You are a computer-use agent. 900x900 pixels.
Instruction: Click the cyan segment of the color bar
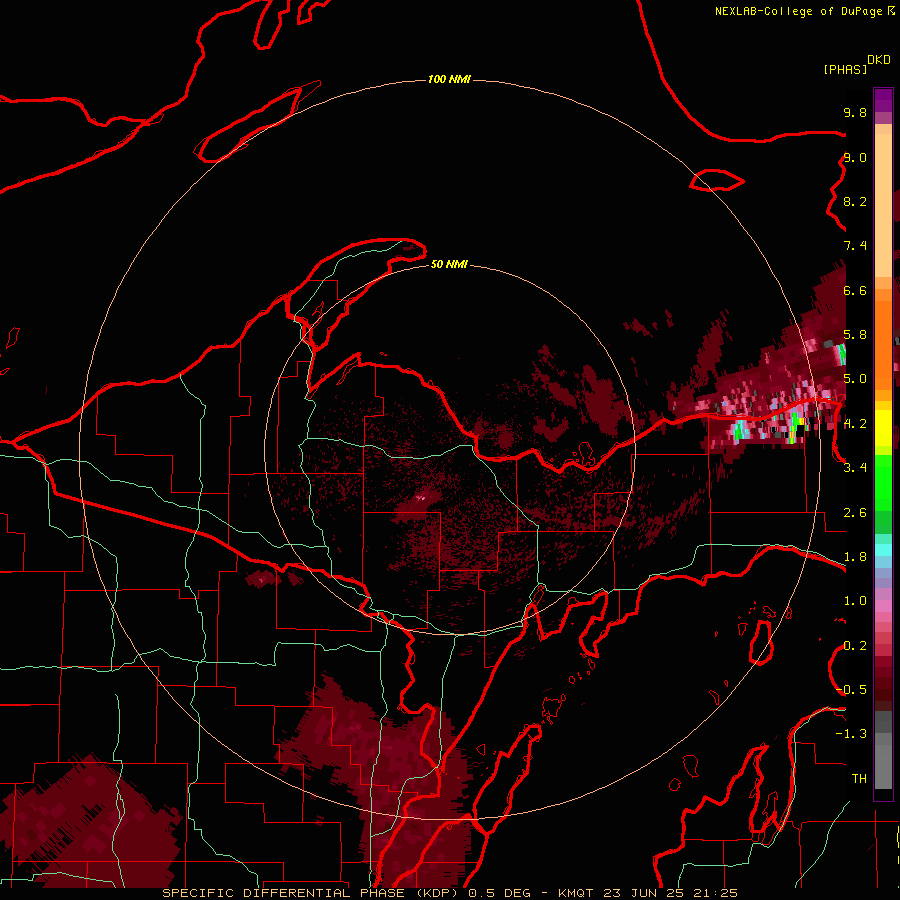(883, 550)
